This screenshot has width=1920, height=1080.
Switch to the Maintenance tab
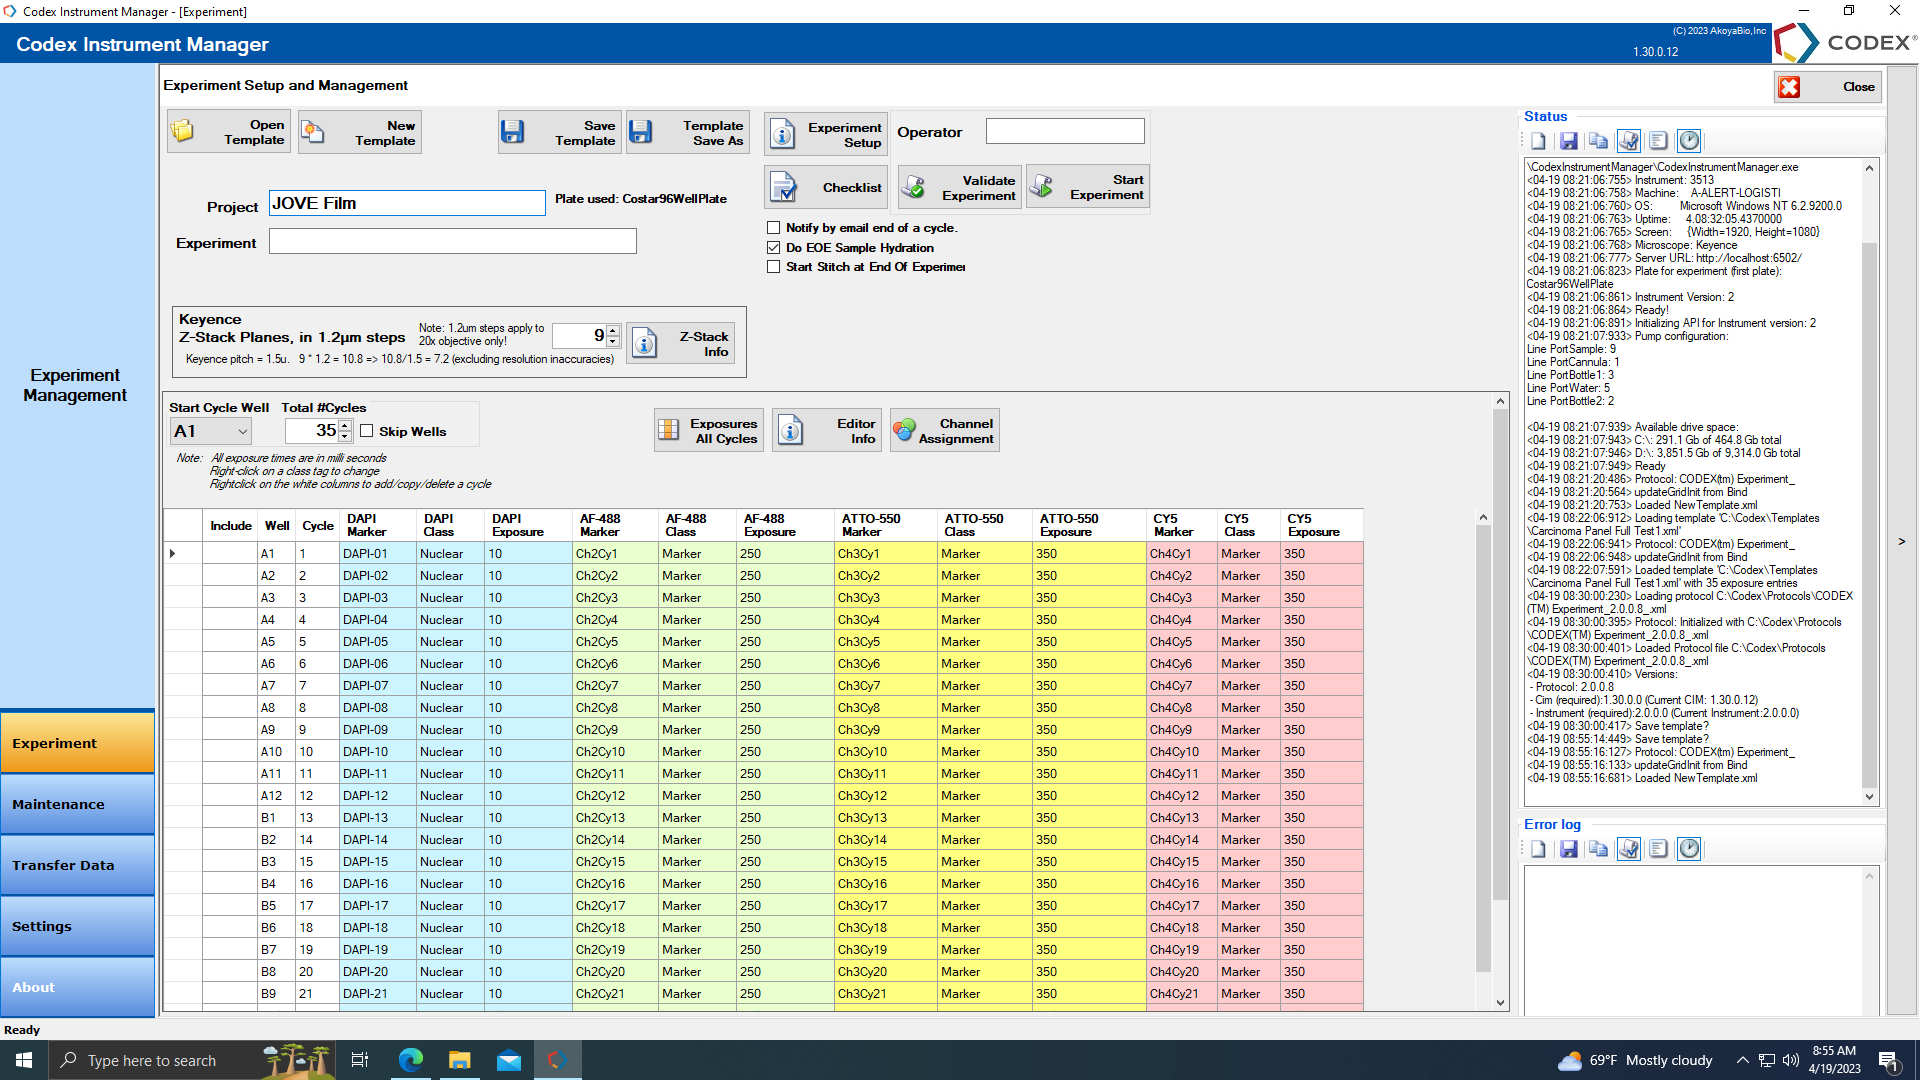(77, 804)
